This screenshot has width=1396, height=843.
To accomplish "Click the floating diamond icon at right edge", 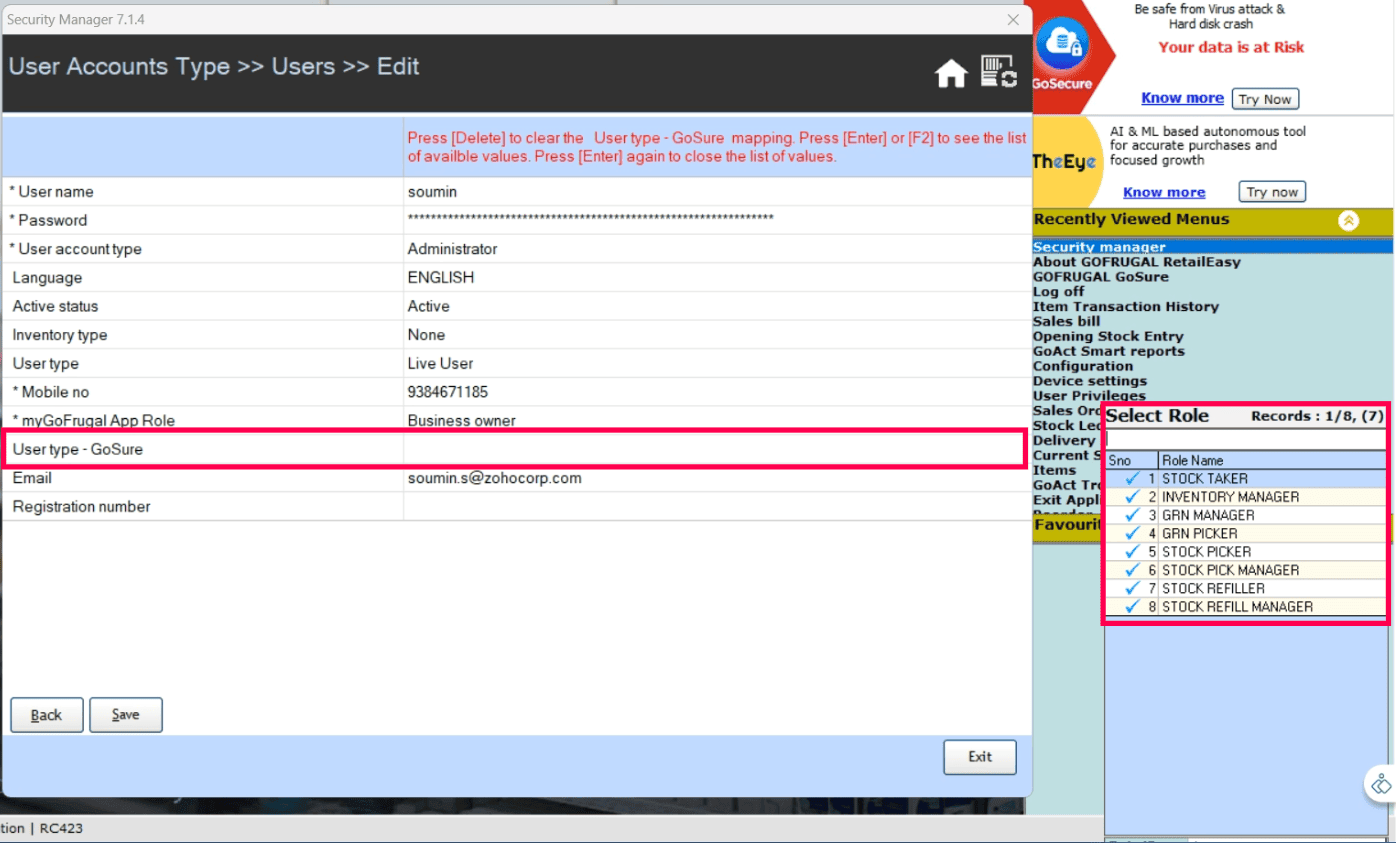I will (1381, 784).
